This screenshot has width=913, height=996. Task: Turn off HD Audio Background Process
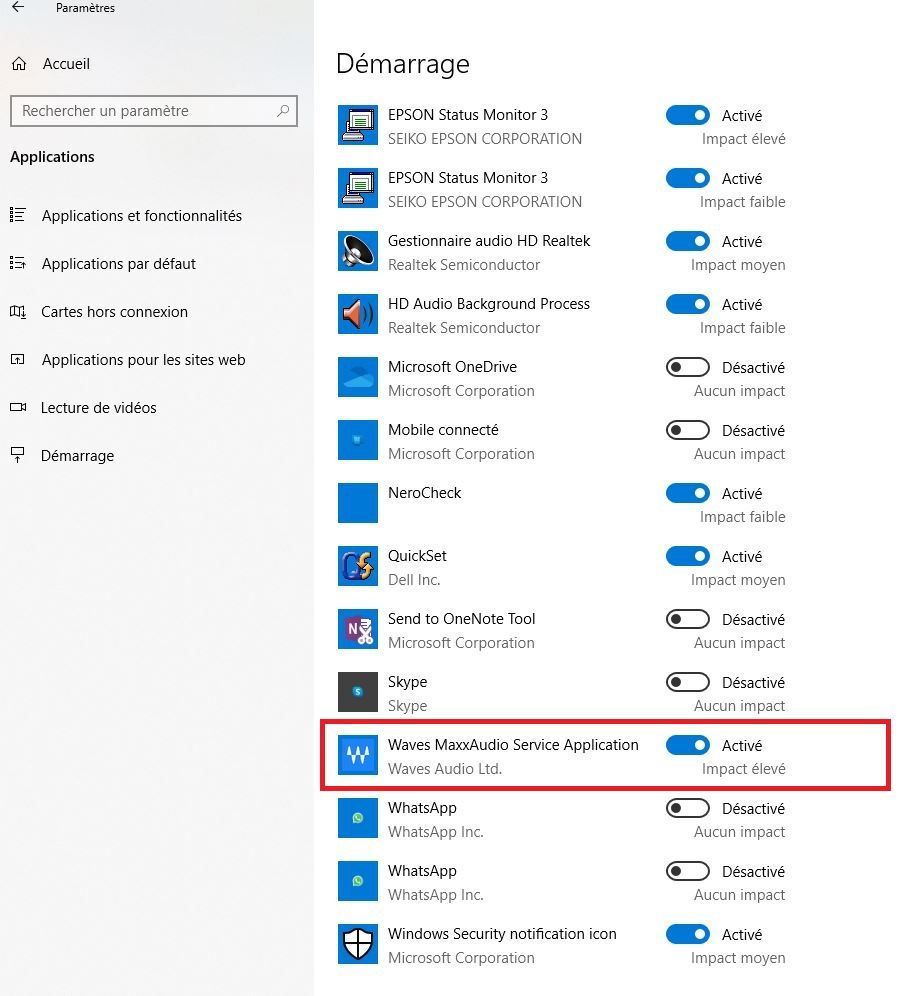[x=687, y=304]
